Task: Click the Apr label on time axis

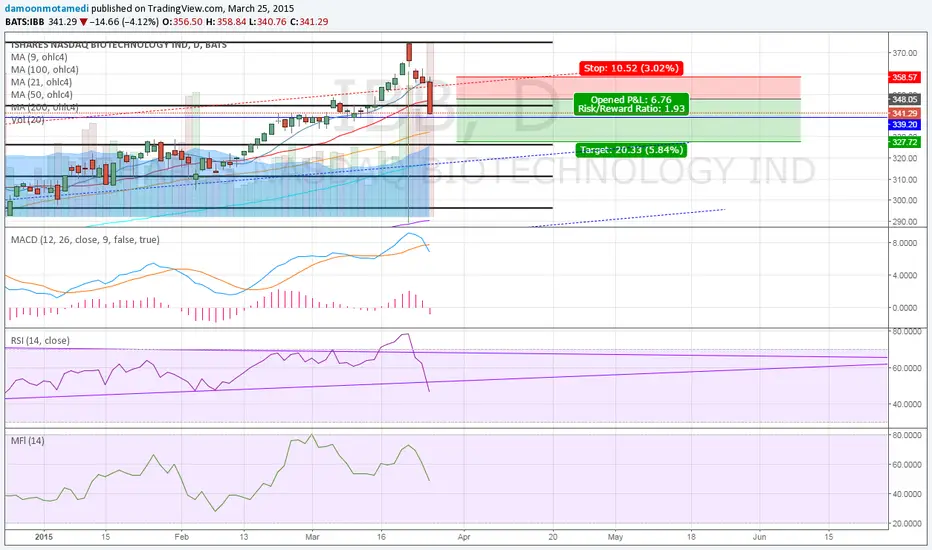Action: (464, 537)
